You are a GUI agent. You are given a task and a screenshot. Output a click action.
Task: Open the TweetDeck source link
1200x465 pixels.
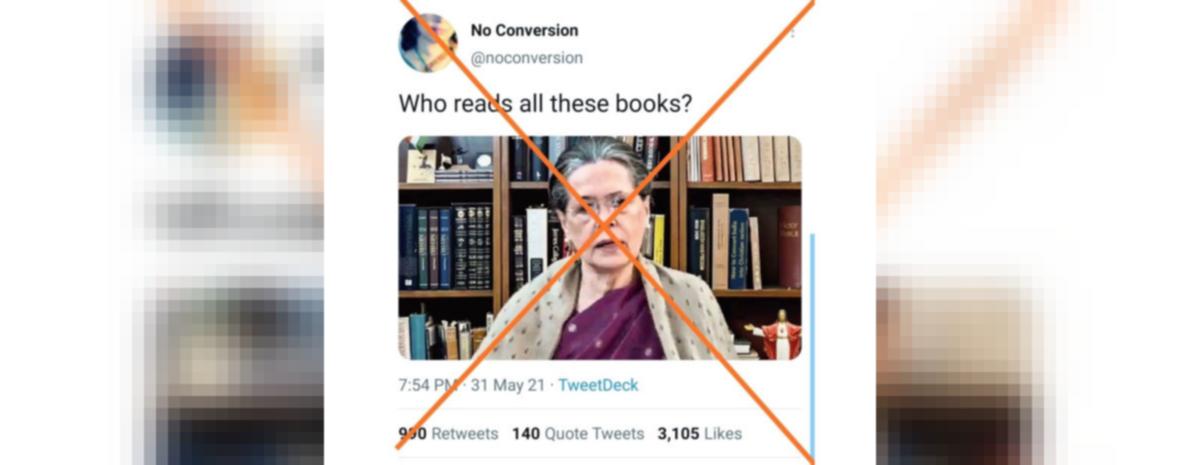tap(598, 385)
